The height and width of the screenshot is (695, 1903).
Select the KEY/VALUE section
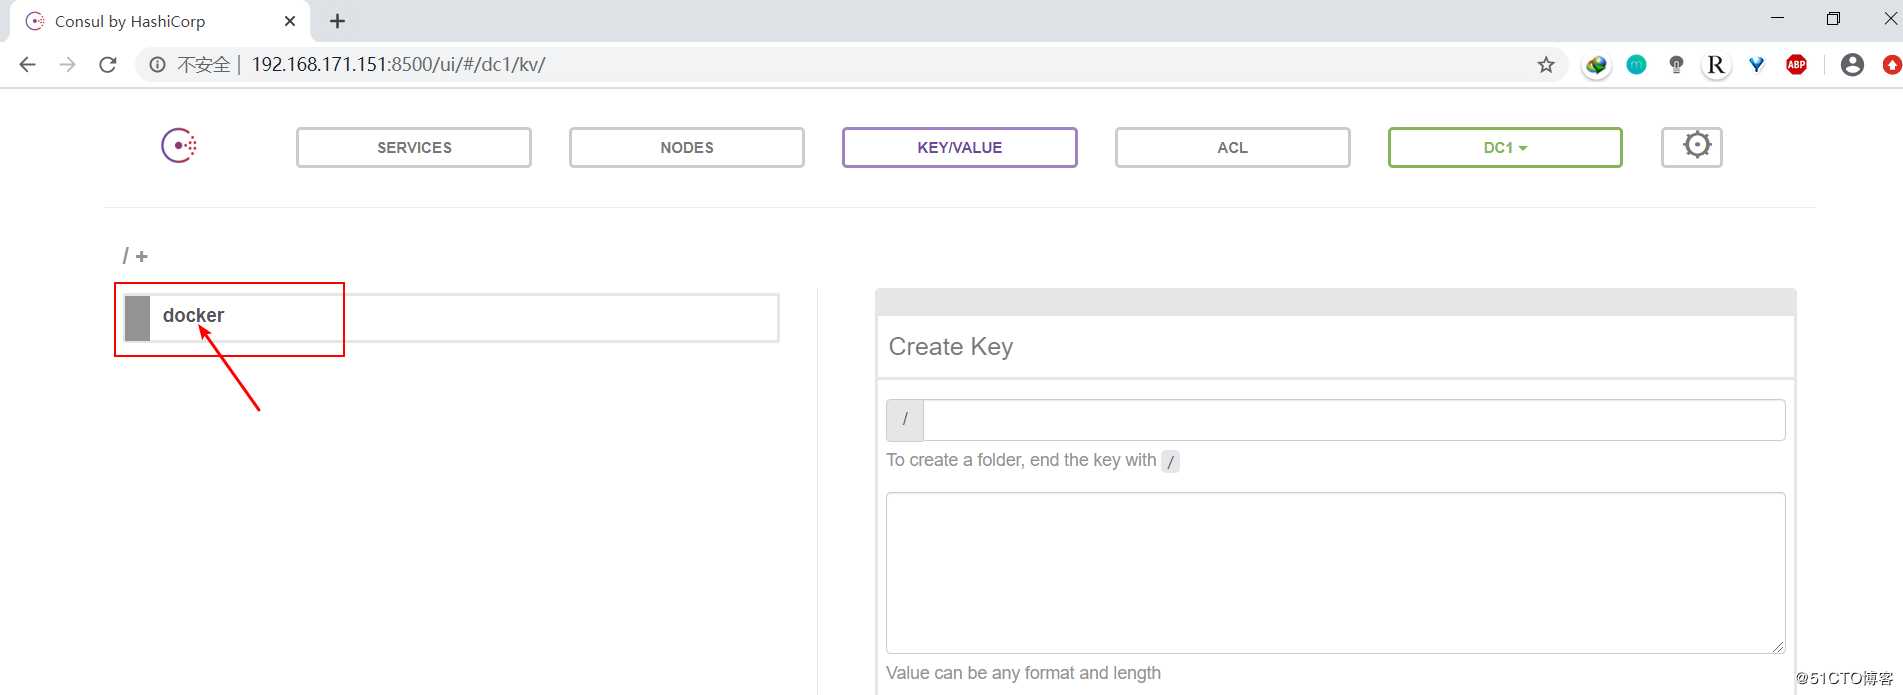click(x=960, y=147)
